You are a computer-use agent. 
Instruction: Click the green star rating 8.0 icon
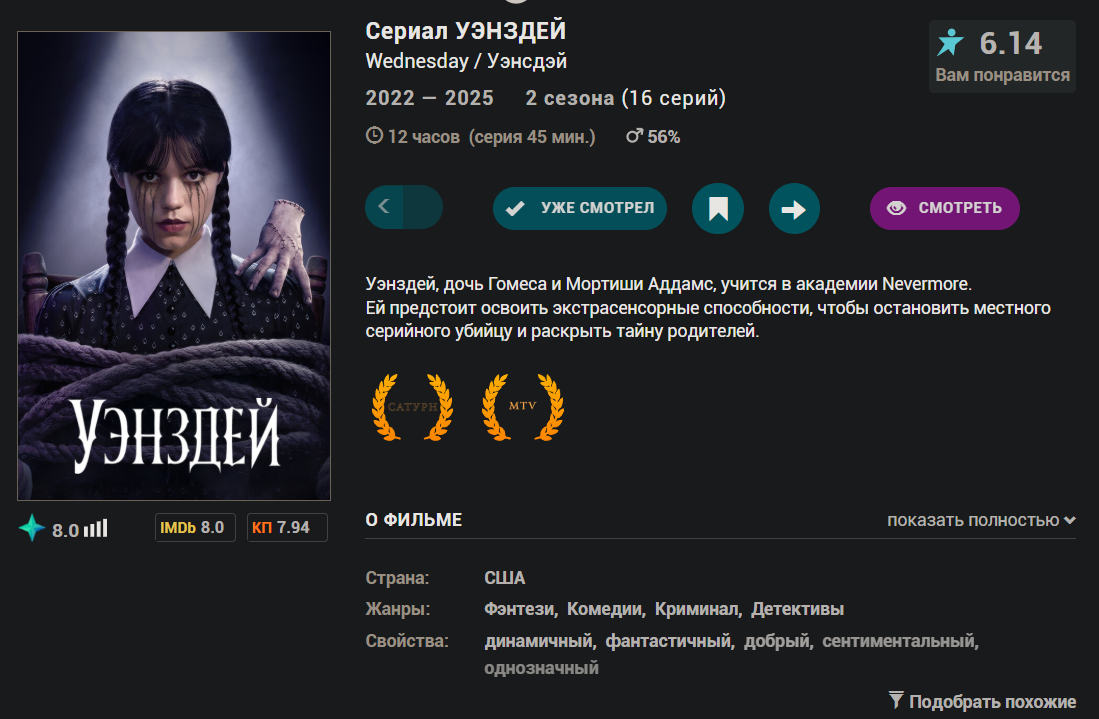[32, 528]
